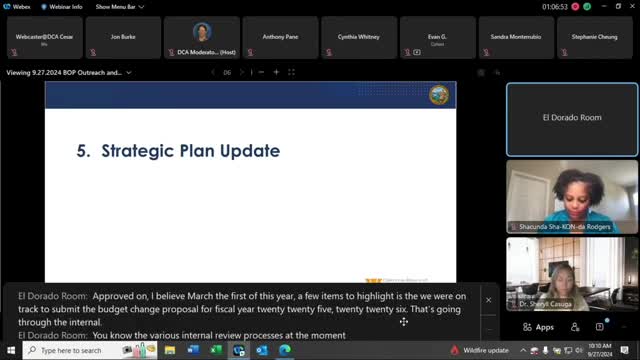
Task: Click muted mic icon on Cynthia Whitney tile
Action: tap(329, 52)
